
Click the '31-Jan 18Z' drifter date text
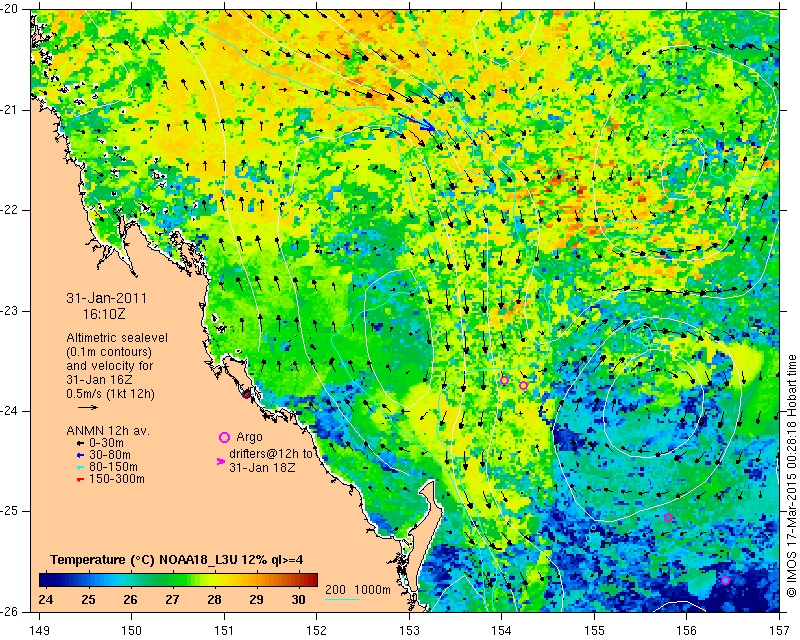click(x=262, y=467)
